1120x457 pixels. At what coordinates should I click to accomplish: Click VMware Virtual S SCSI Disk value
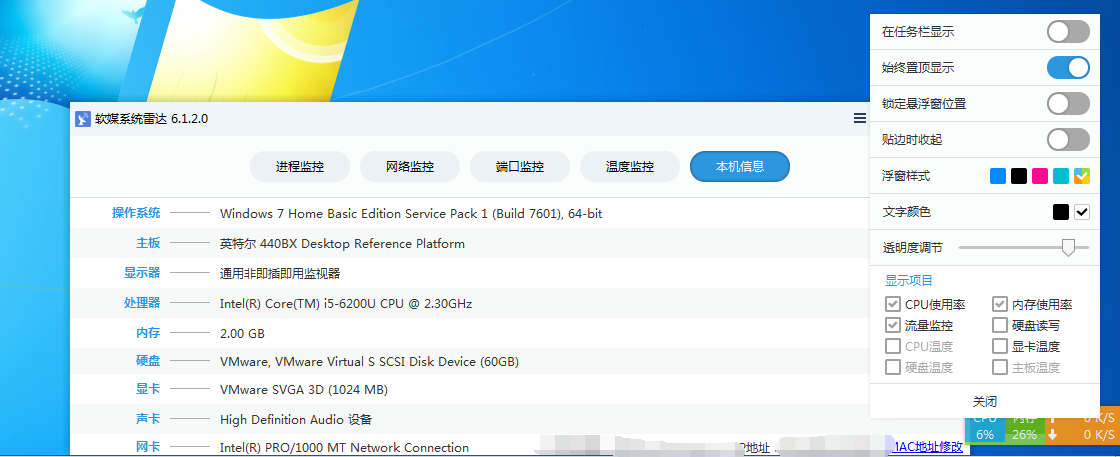tap(369, 362)
